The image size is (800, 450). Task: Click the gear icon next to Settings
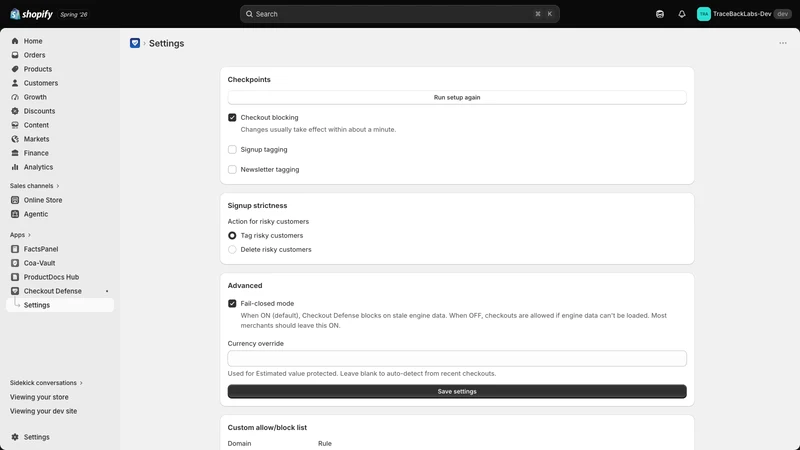(x=15, y=437)
